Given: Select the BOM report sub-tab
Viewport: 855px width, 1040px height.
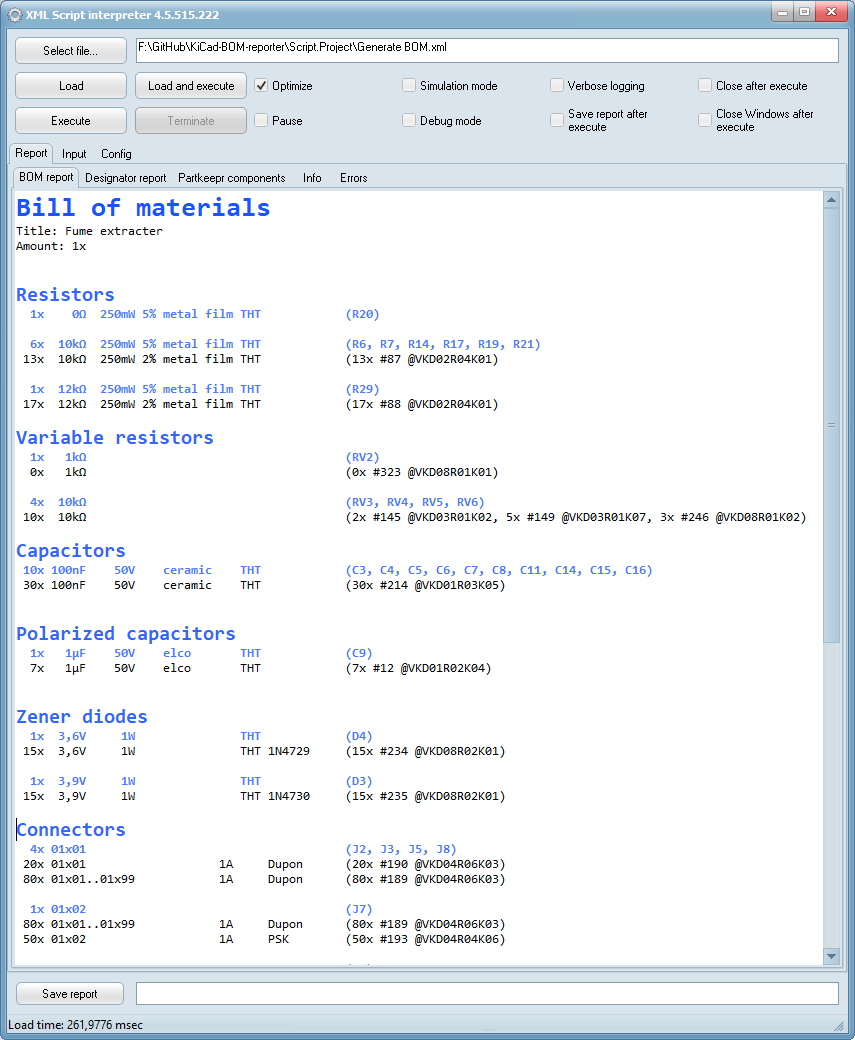Looking at the screenshot, I should [x=46, y=177].
